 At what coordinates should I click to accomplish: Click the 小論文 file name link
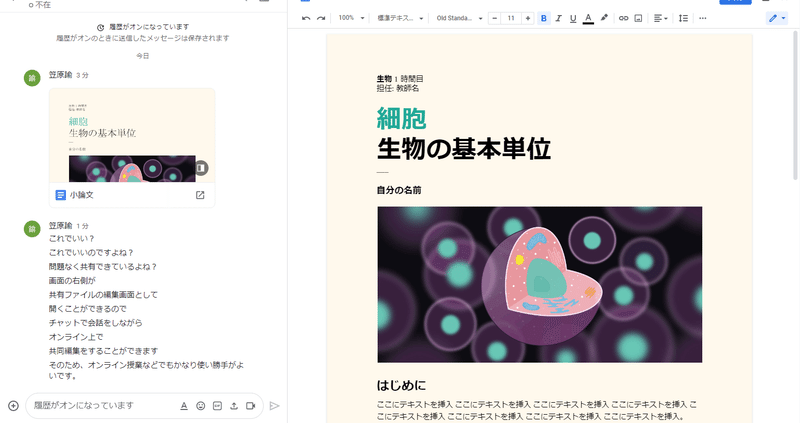point(82,195)
